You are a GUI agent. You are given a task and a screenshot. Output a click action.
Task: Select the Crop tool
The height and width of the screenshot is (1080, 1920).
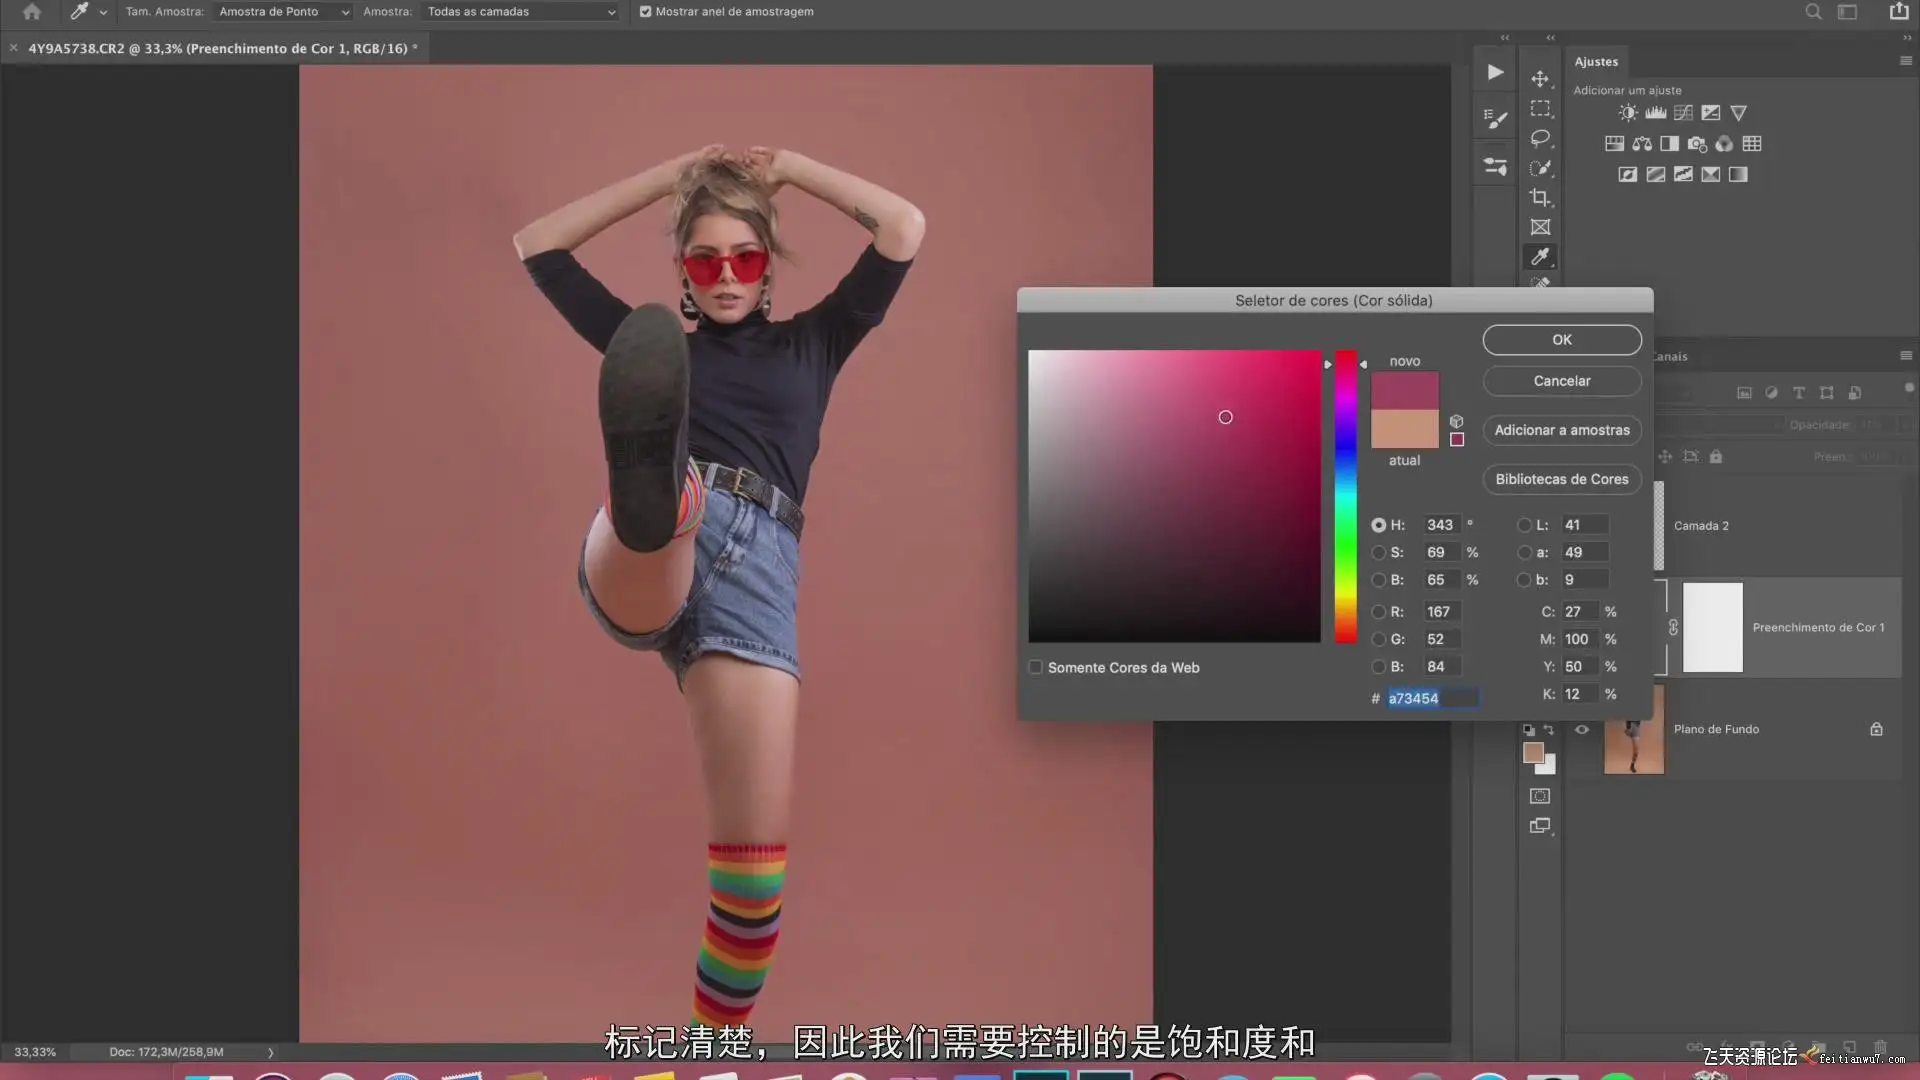point(1540,198)
